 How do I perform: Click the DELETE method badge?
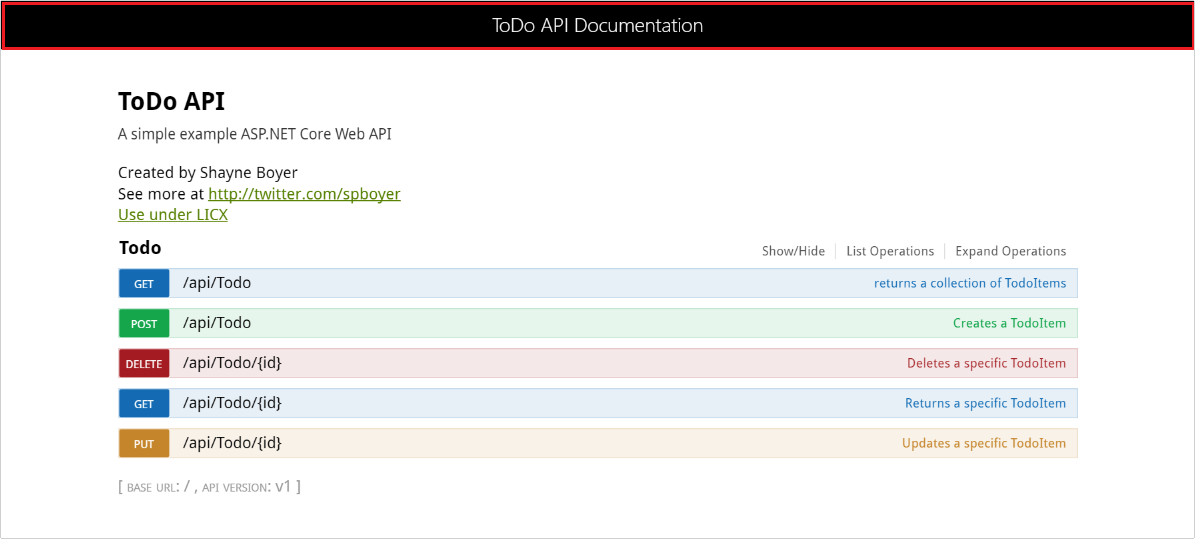pos(144,364)
